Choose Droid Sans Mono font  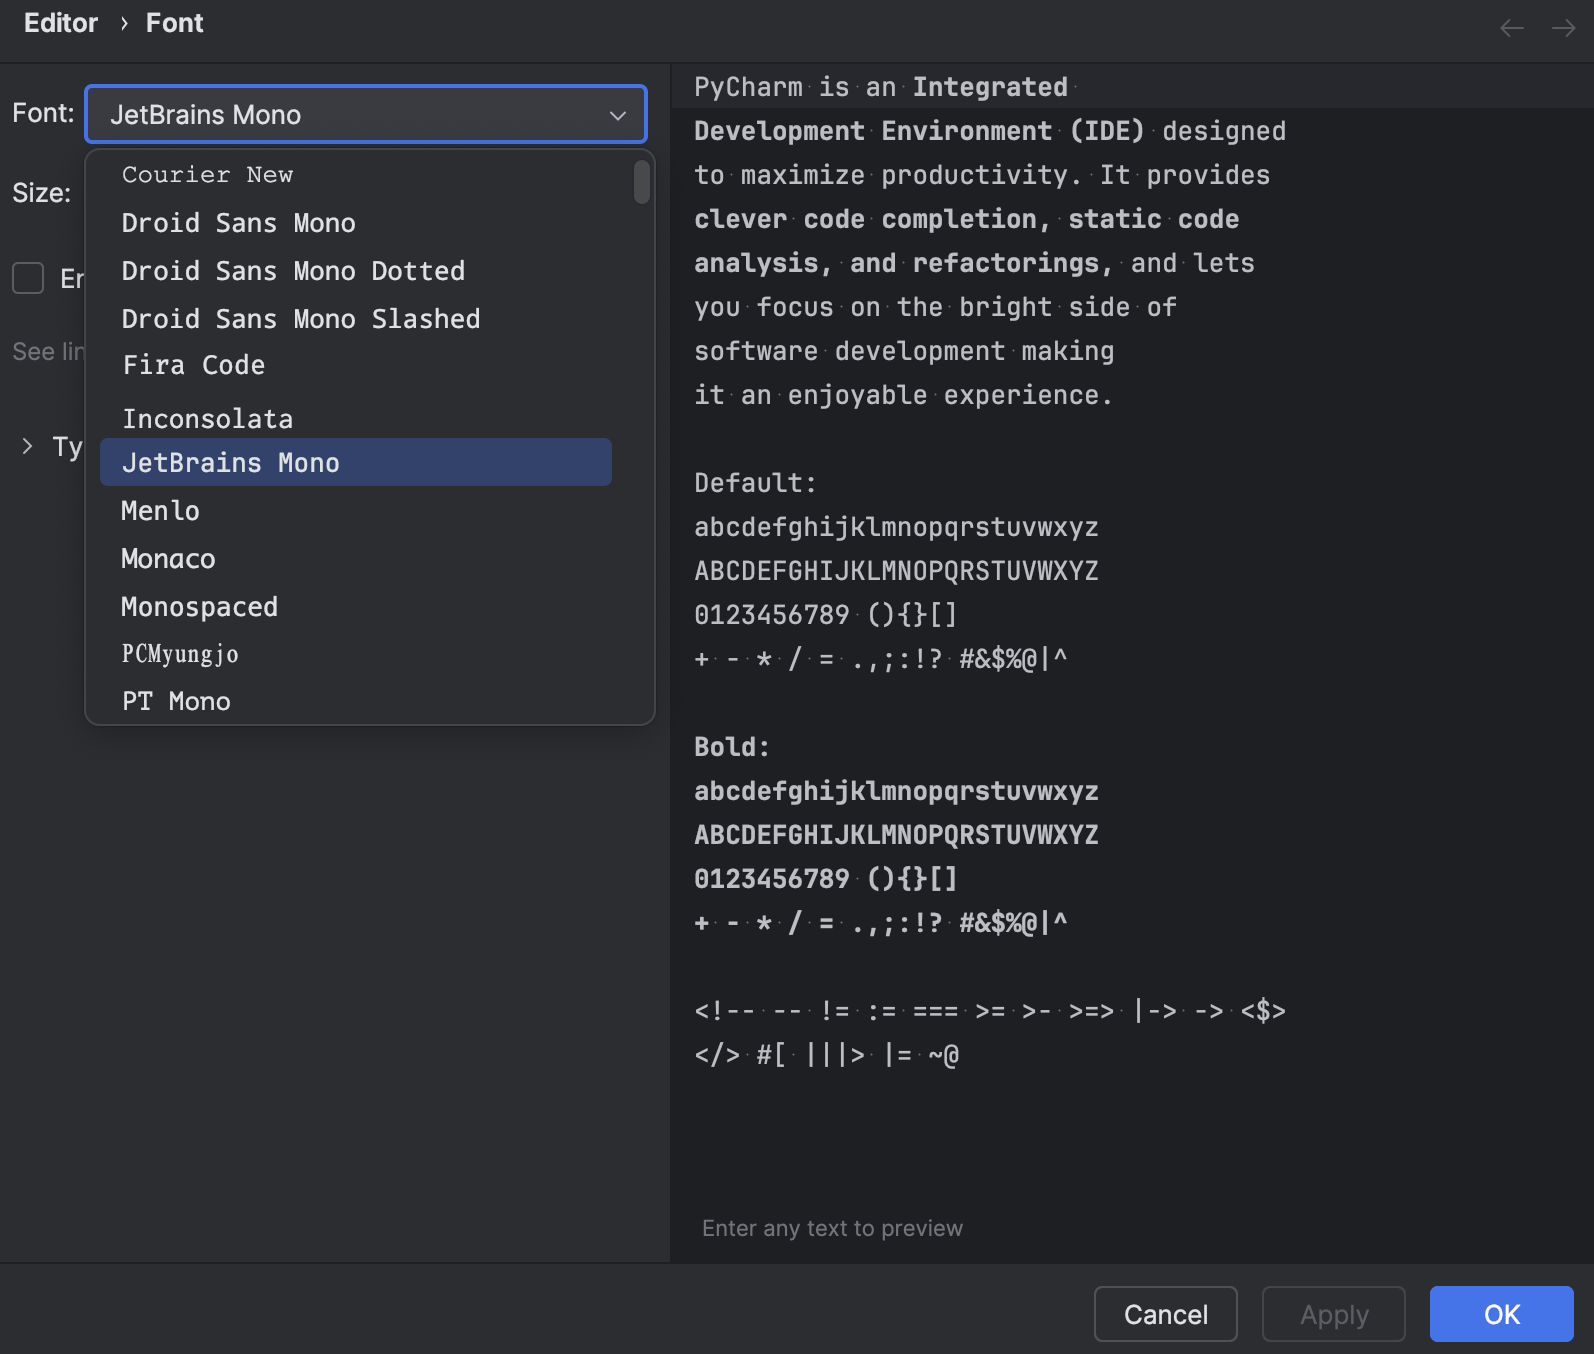356,223
